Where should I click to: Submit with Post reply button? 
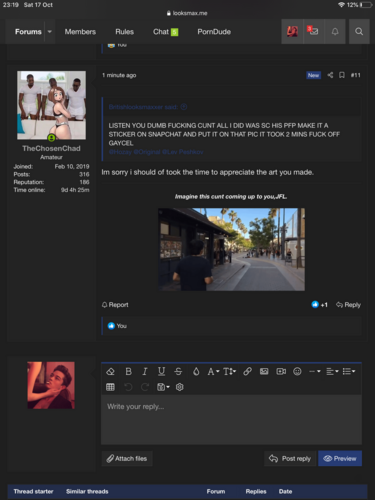(x=290, y=459)
